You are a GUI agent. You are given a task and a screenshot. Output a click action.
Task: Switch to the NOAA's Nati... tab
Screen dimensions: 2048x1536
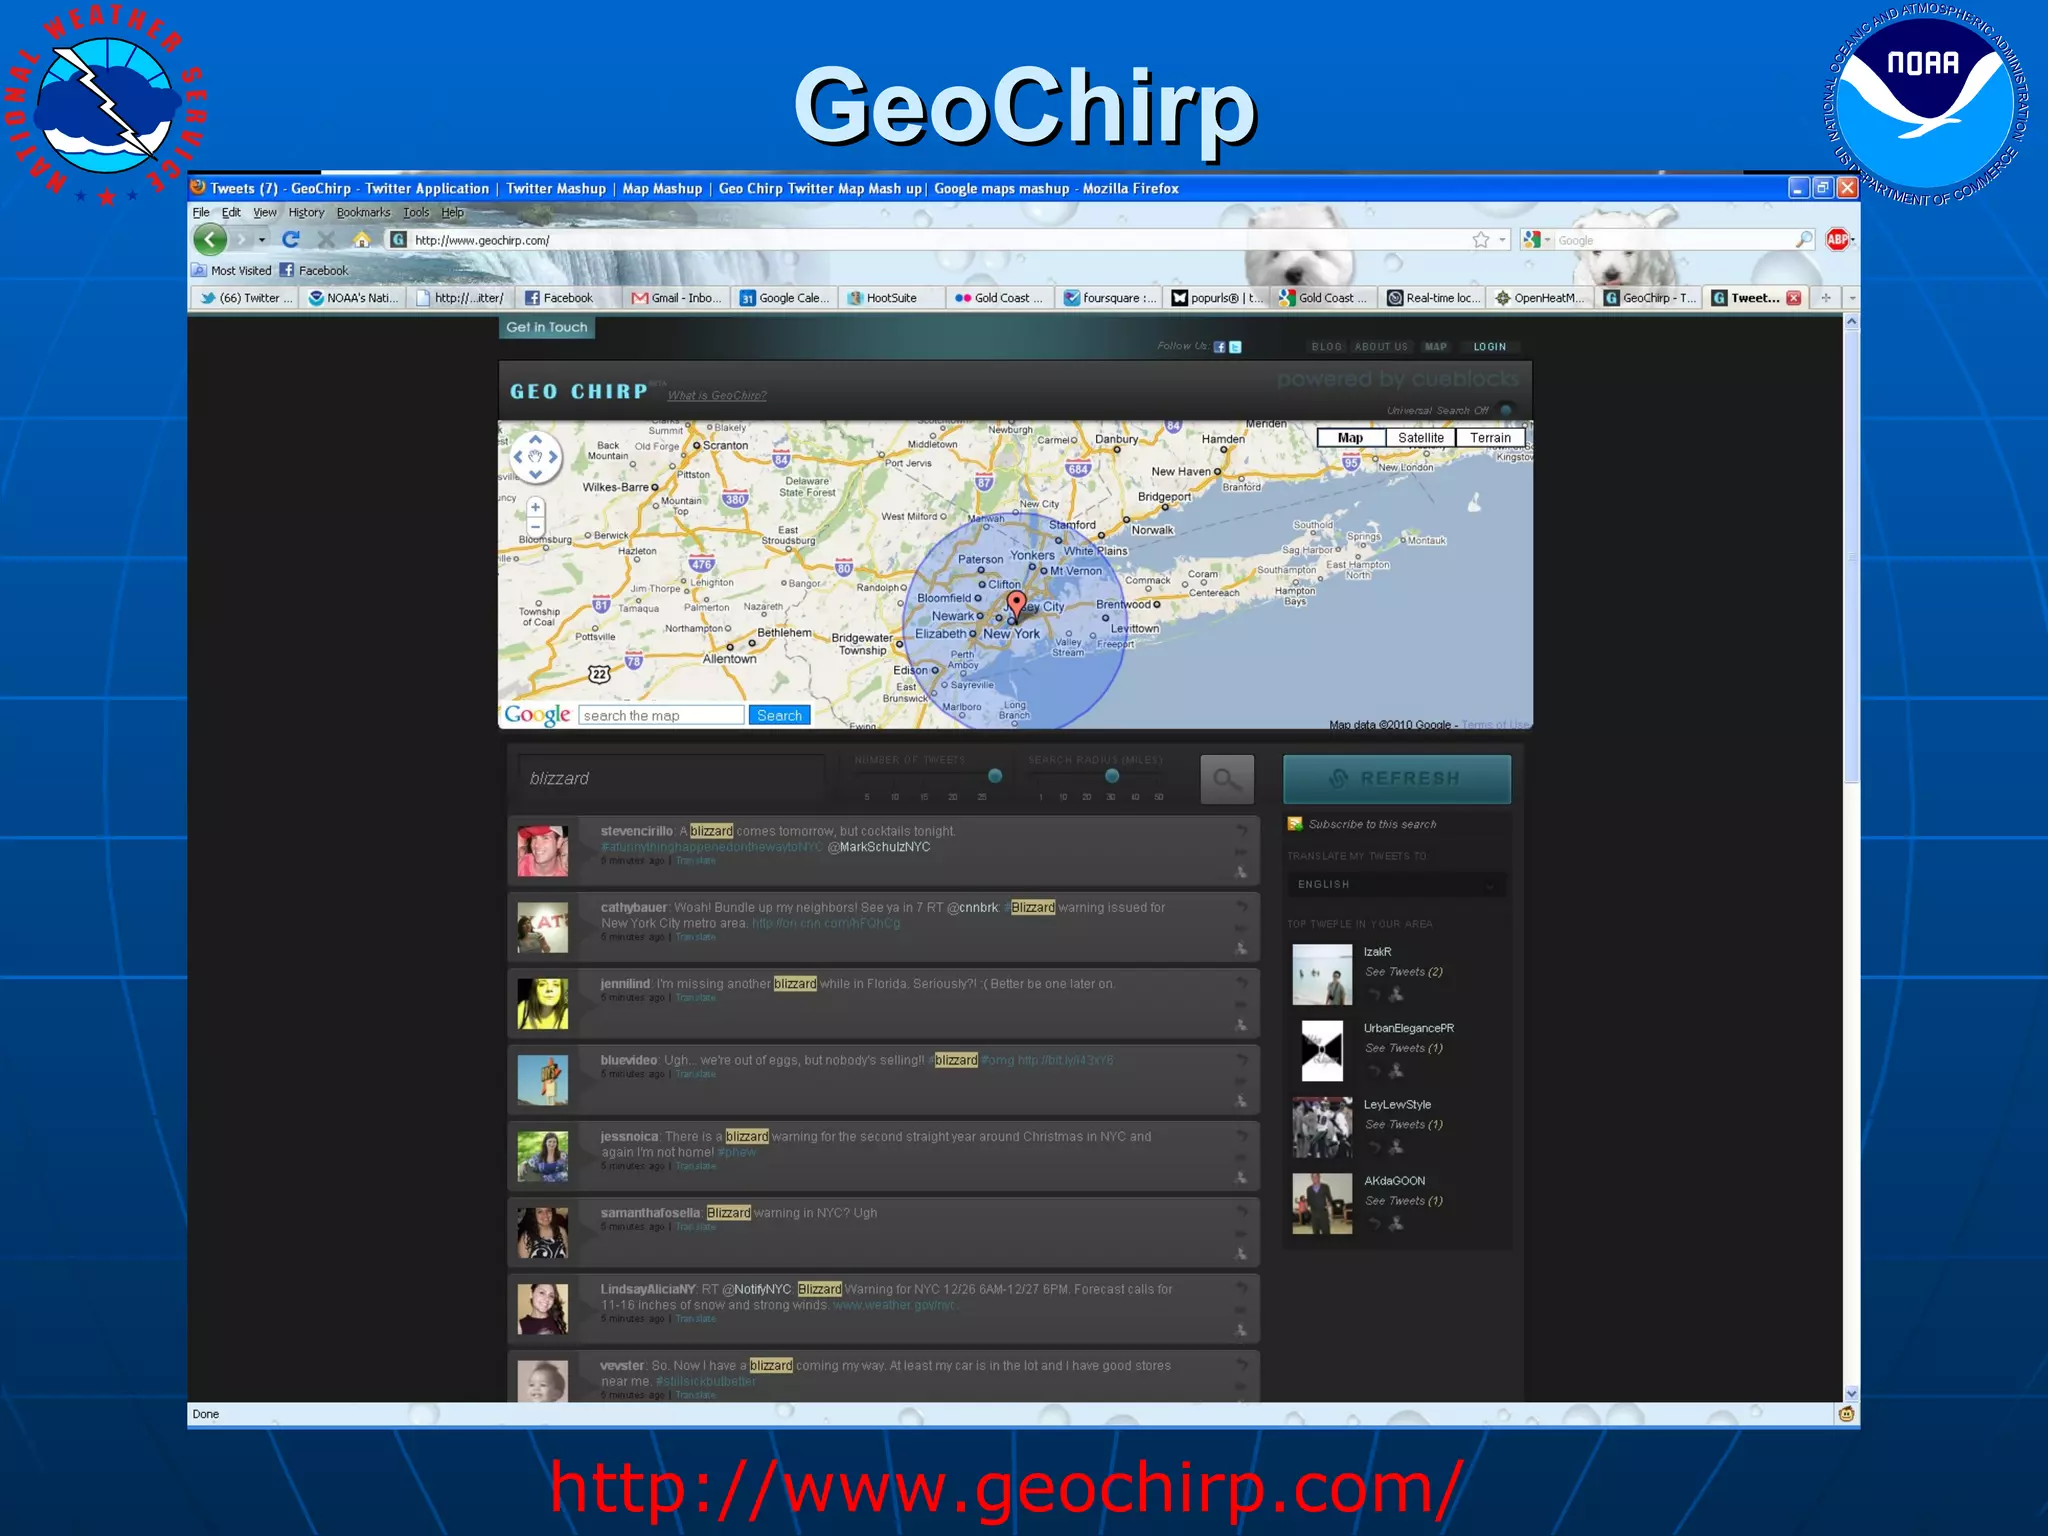point(353,298)
